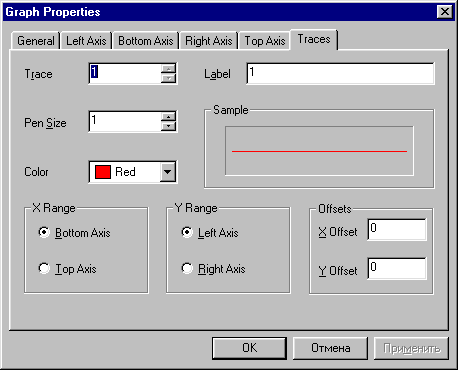Go to the Top Axis tab
The width and height of the screenshot is (458, 370).
(265, 41)
